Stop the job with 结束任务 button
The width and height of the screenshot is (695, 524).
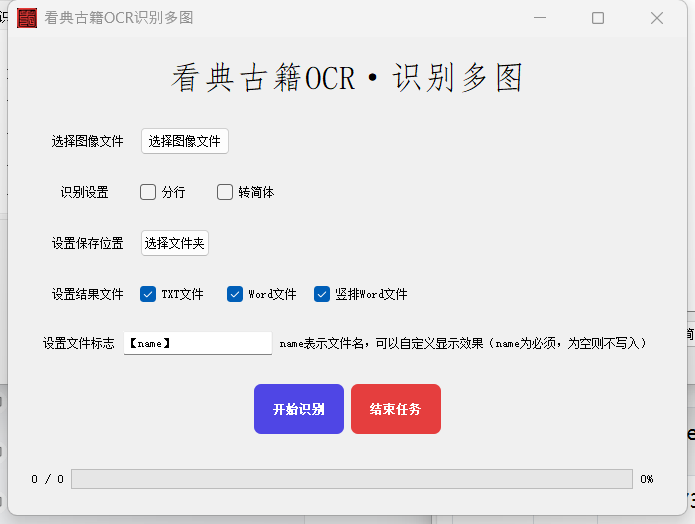[x=395, y=409]
